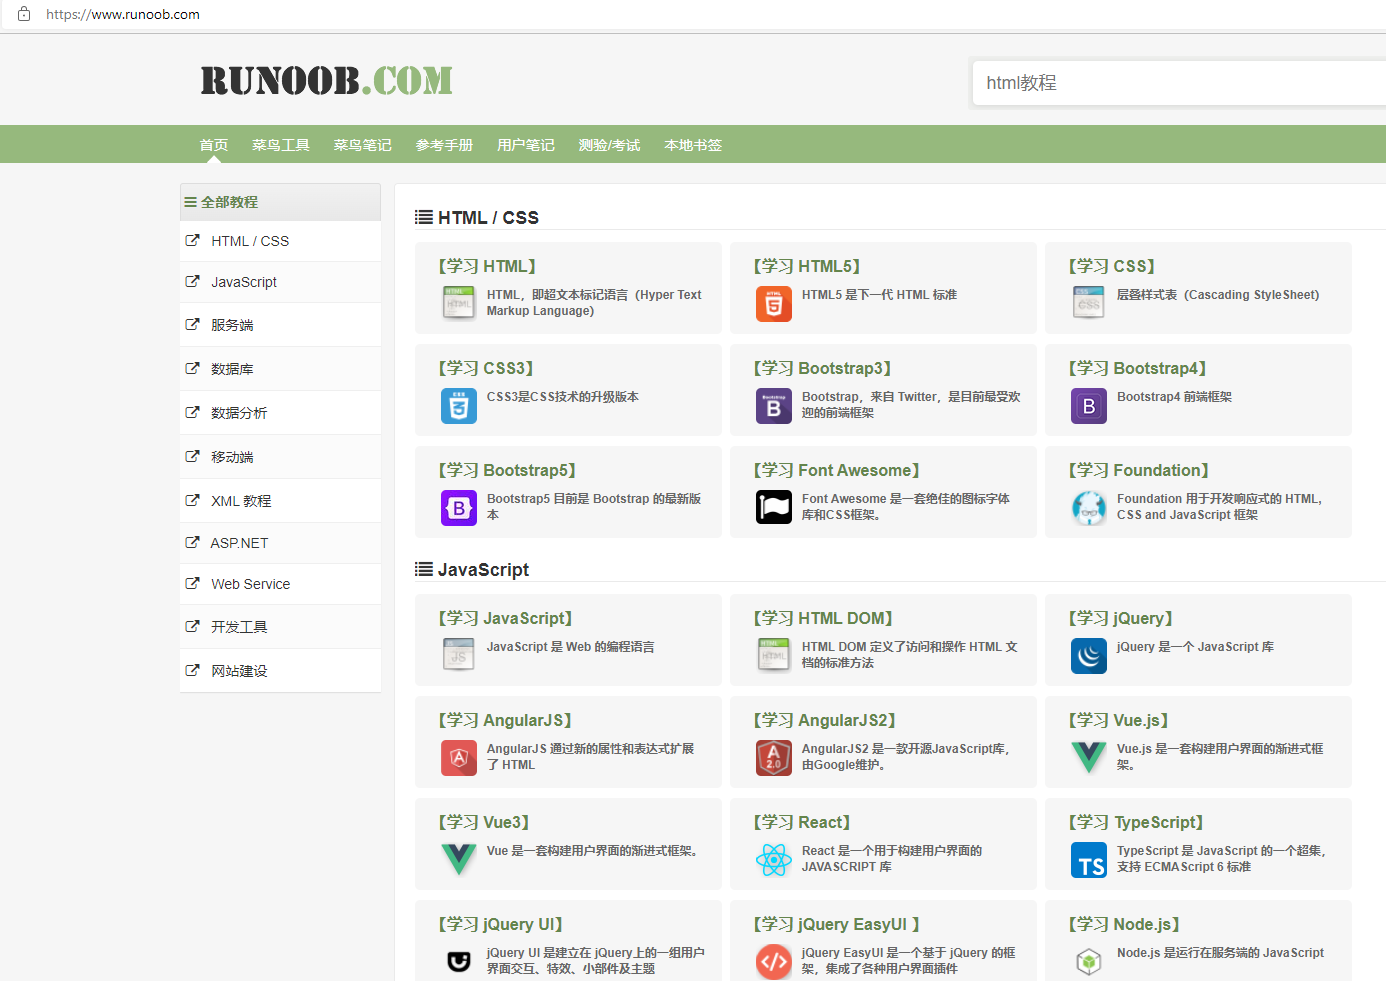Click the browser URL www.runoob.com
The height and width of the screenshot is (981, 1386).
123,14
